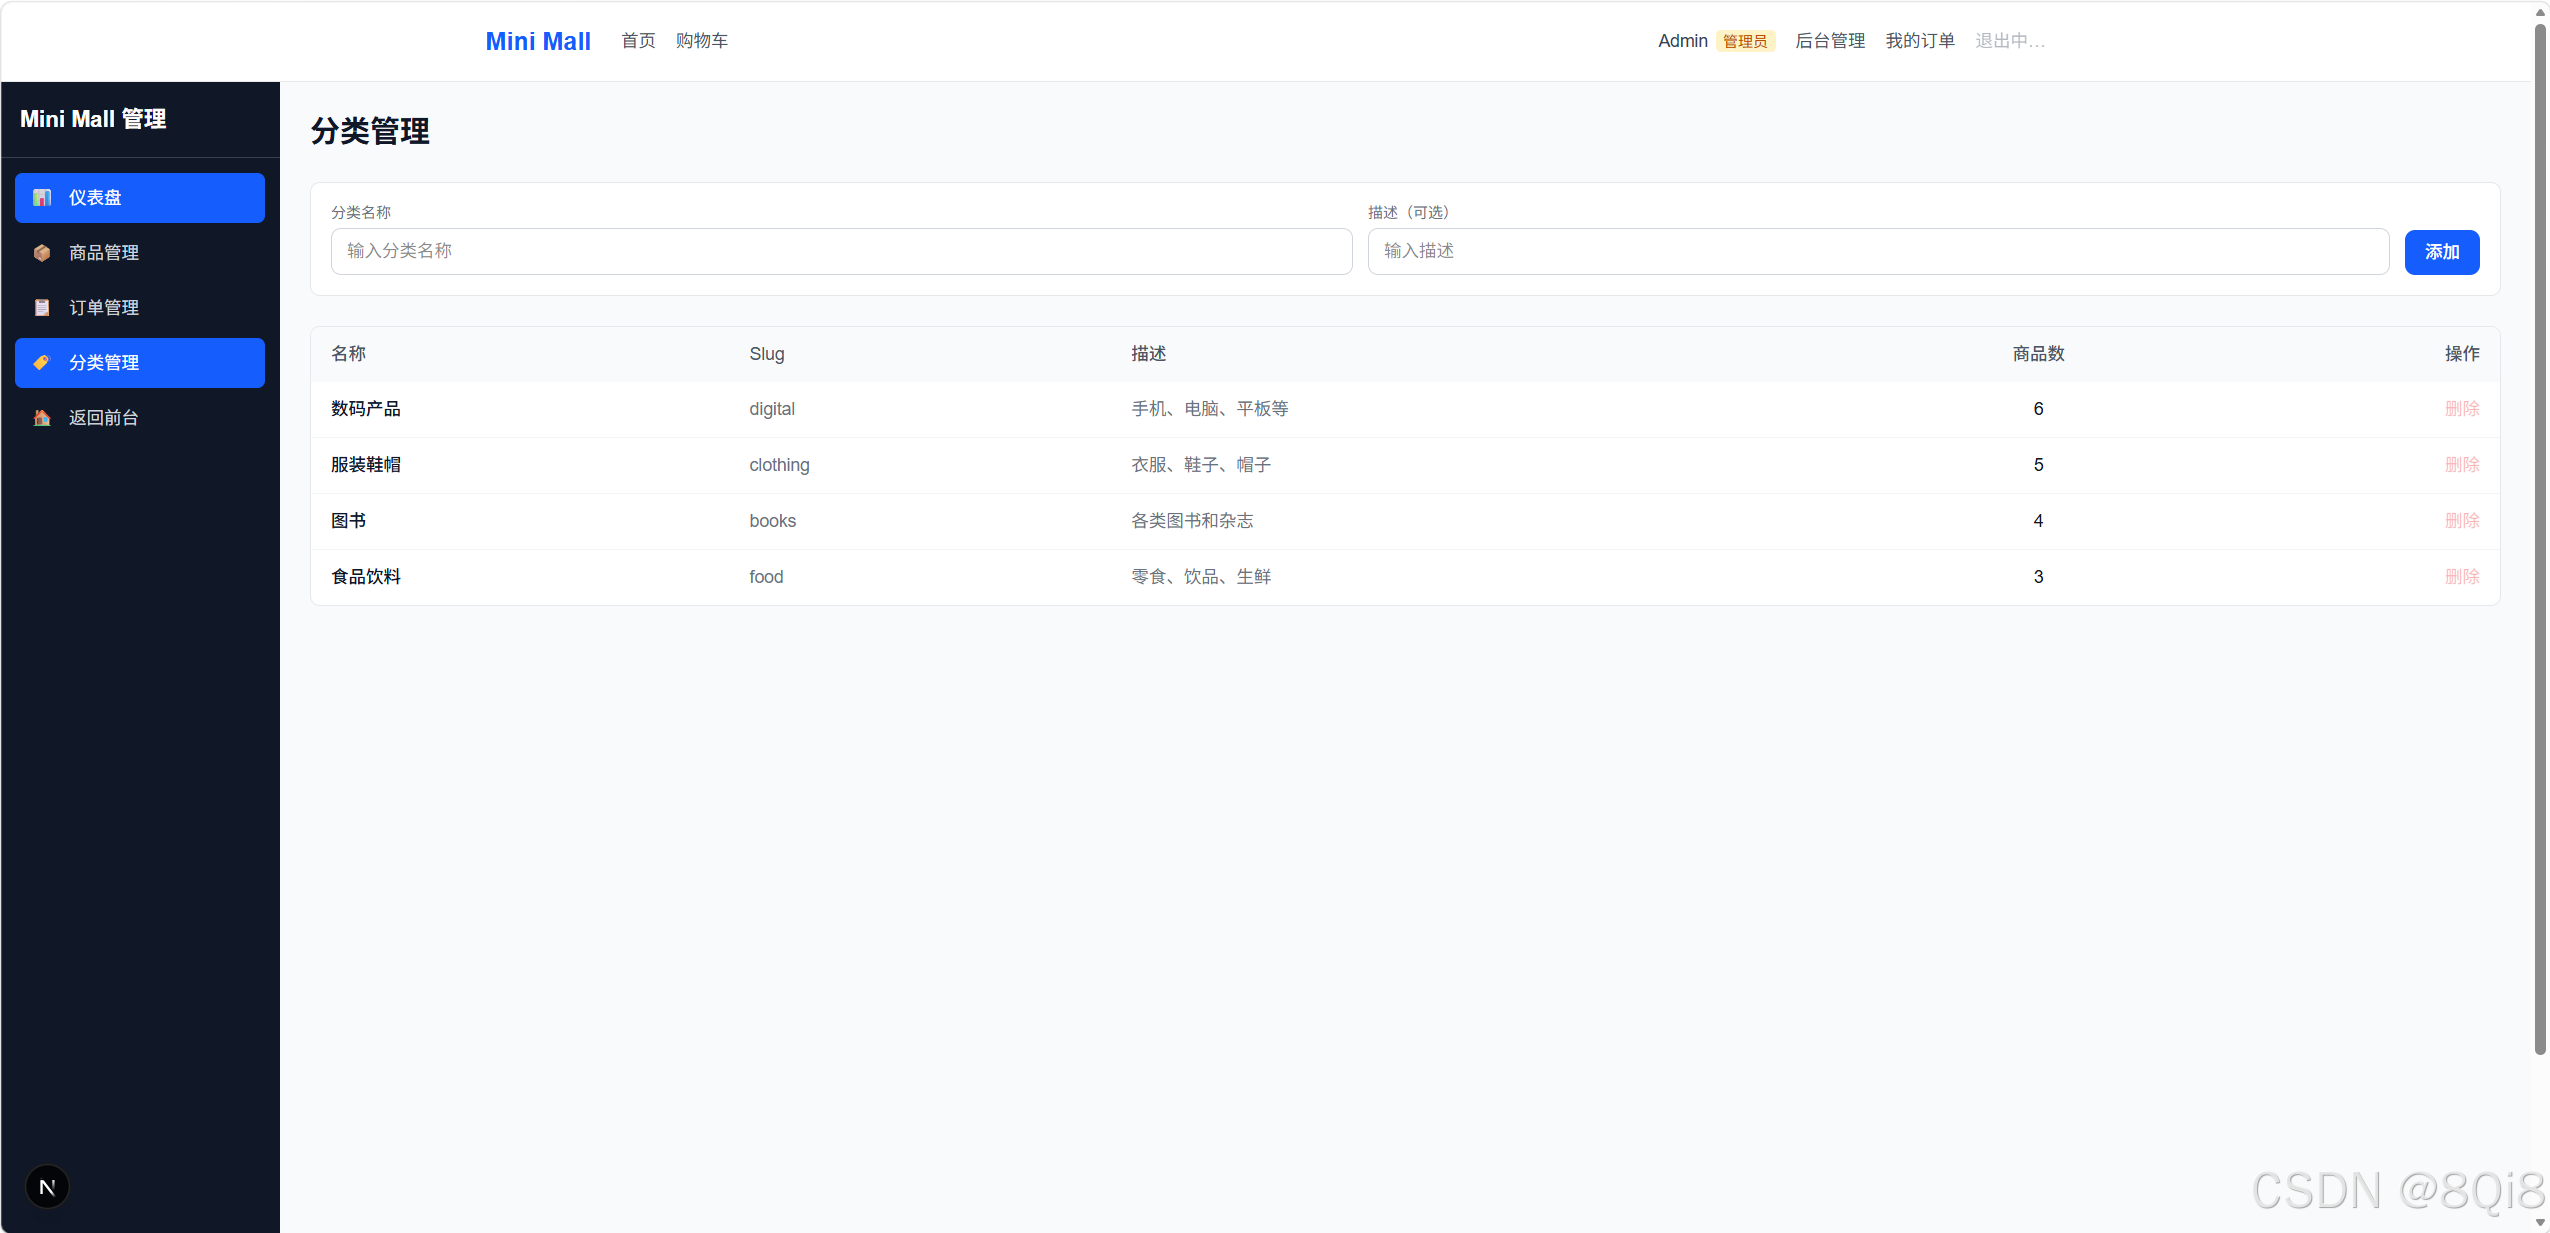The width and height of the screenshot is (2550, 1233).
Task: Open 后台管理 in the top bar
Action: point(1830,41)
